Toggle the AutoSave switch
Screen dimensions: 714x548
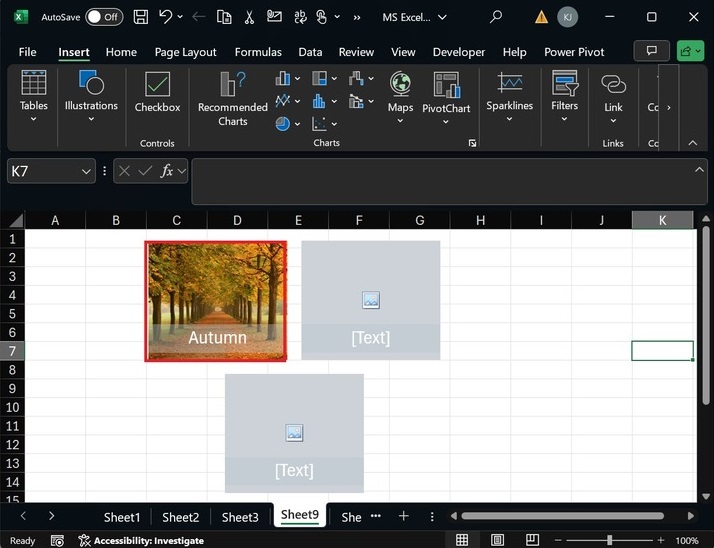click(103, 17)
